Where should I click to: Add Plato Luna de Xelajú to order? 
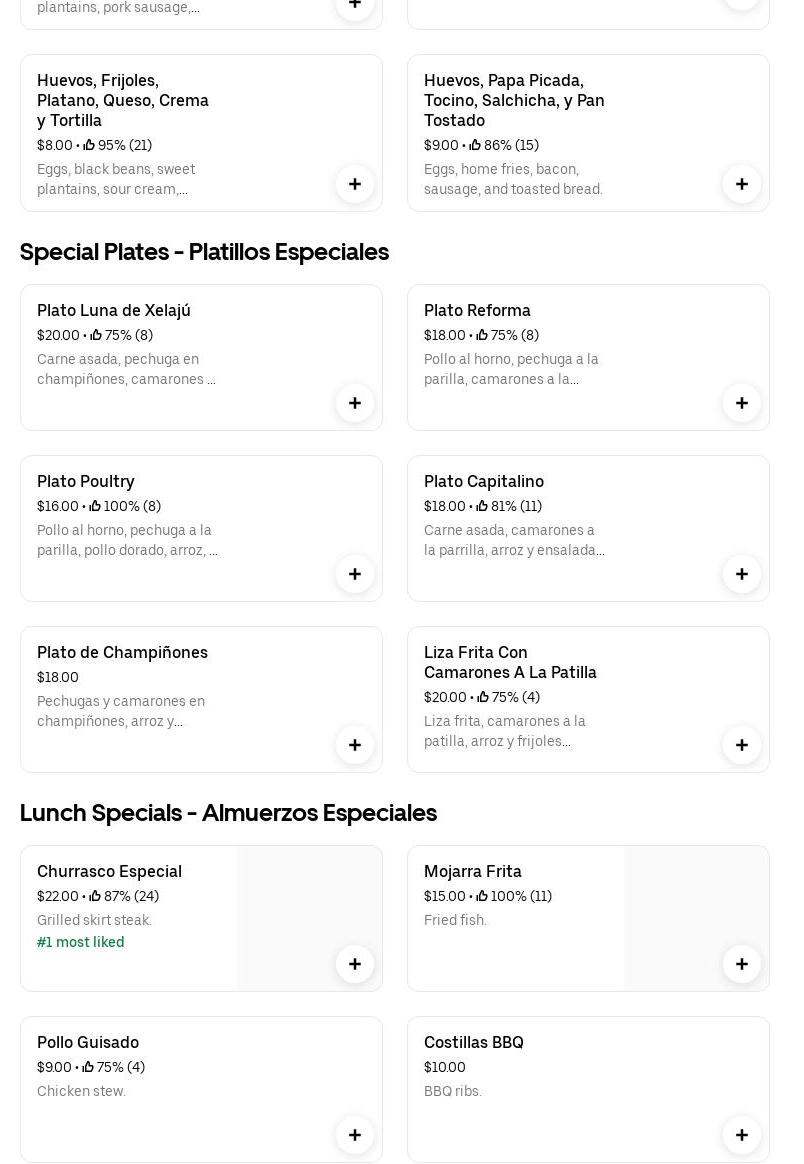click(x=355, y=403)
